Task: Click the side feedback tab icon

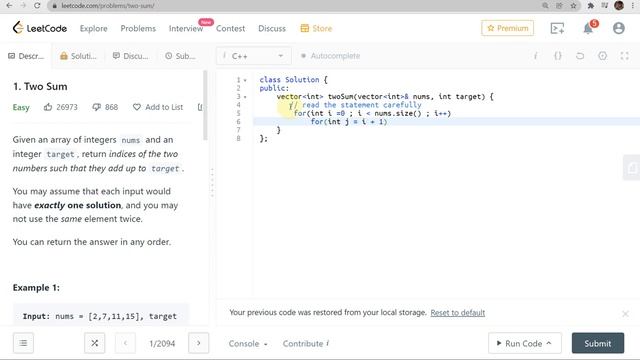Action: (x=631, y=167)
